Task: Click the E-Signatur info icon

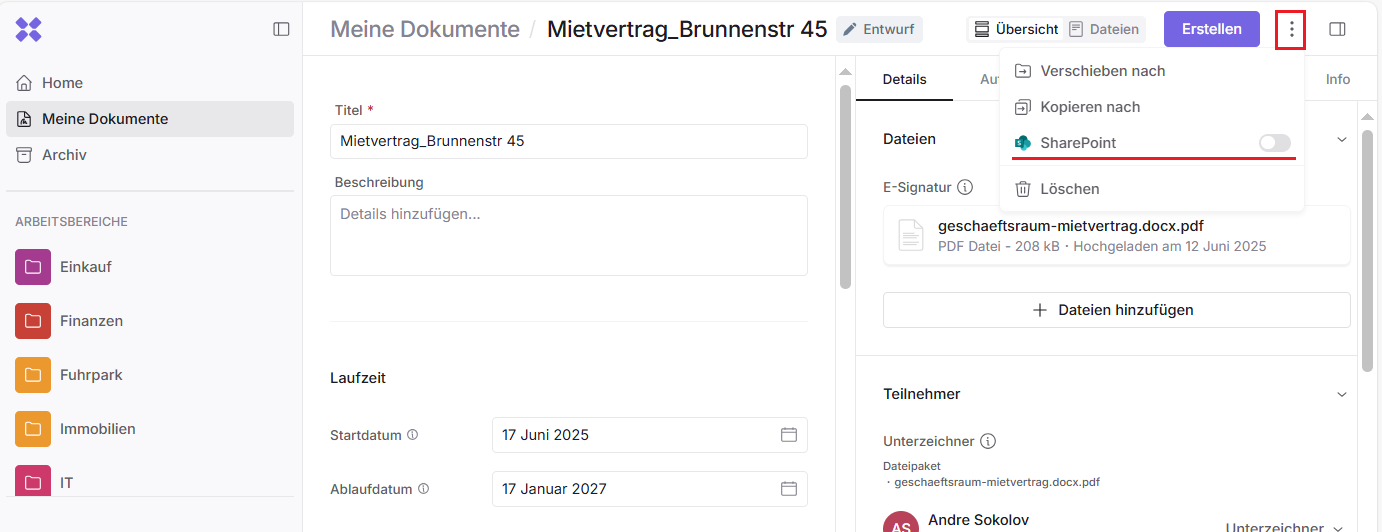Action: pyautogui.click(x=965, y=187)
